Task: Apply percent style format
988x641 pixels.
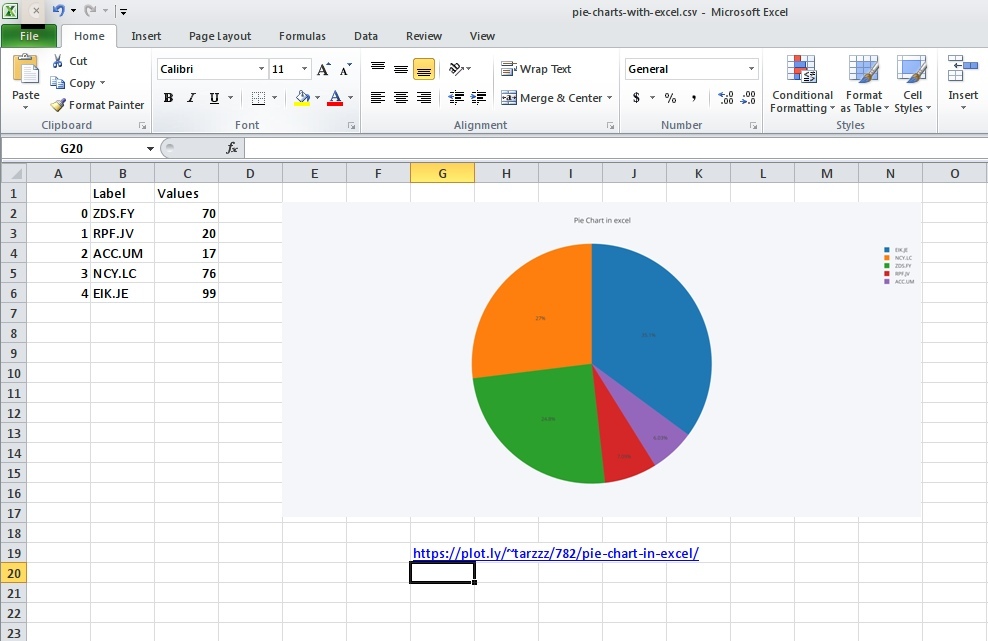Action: [x=670, y=98]
